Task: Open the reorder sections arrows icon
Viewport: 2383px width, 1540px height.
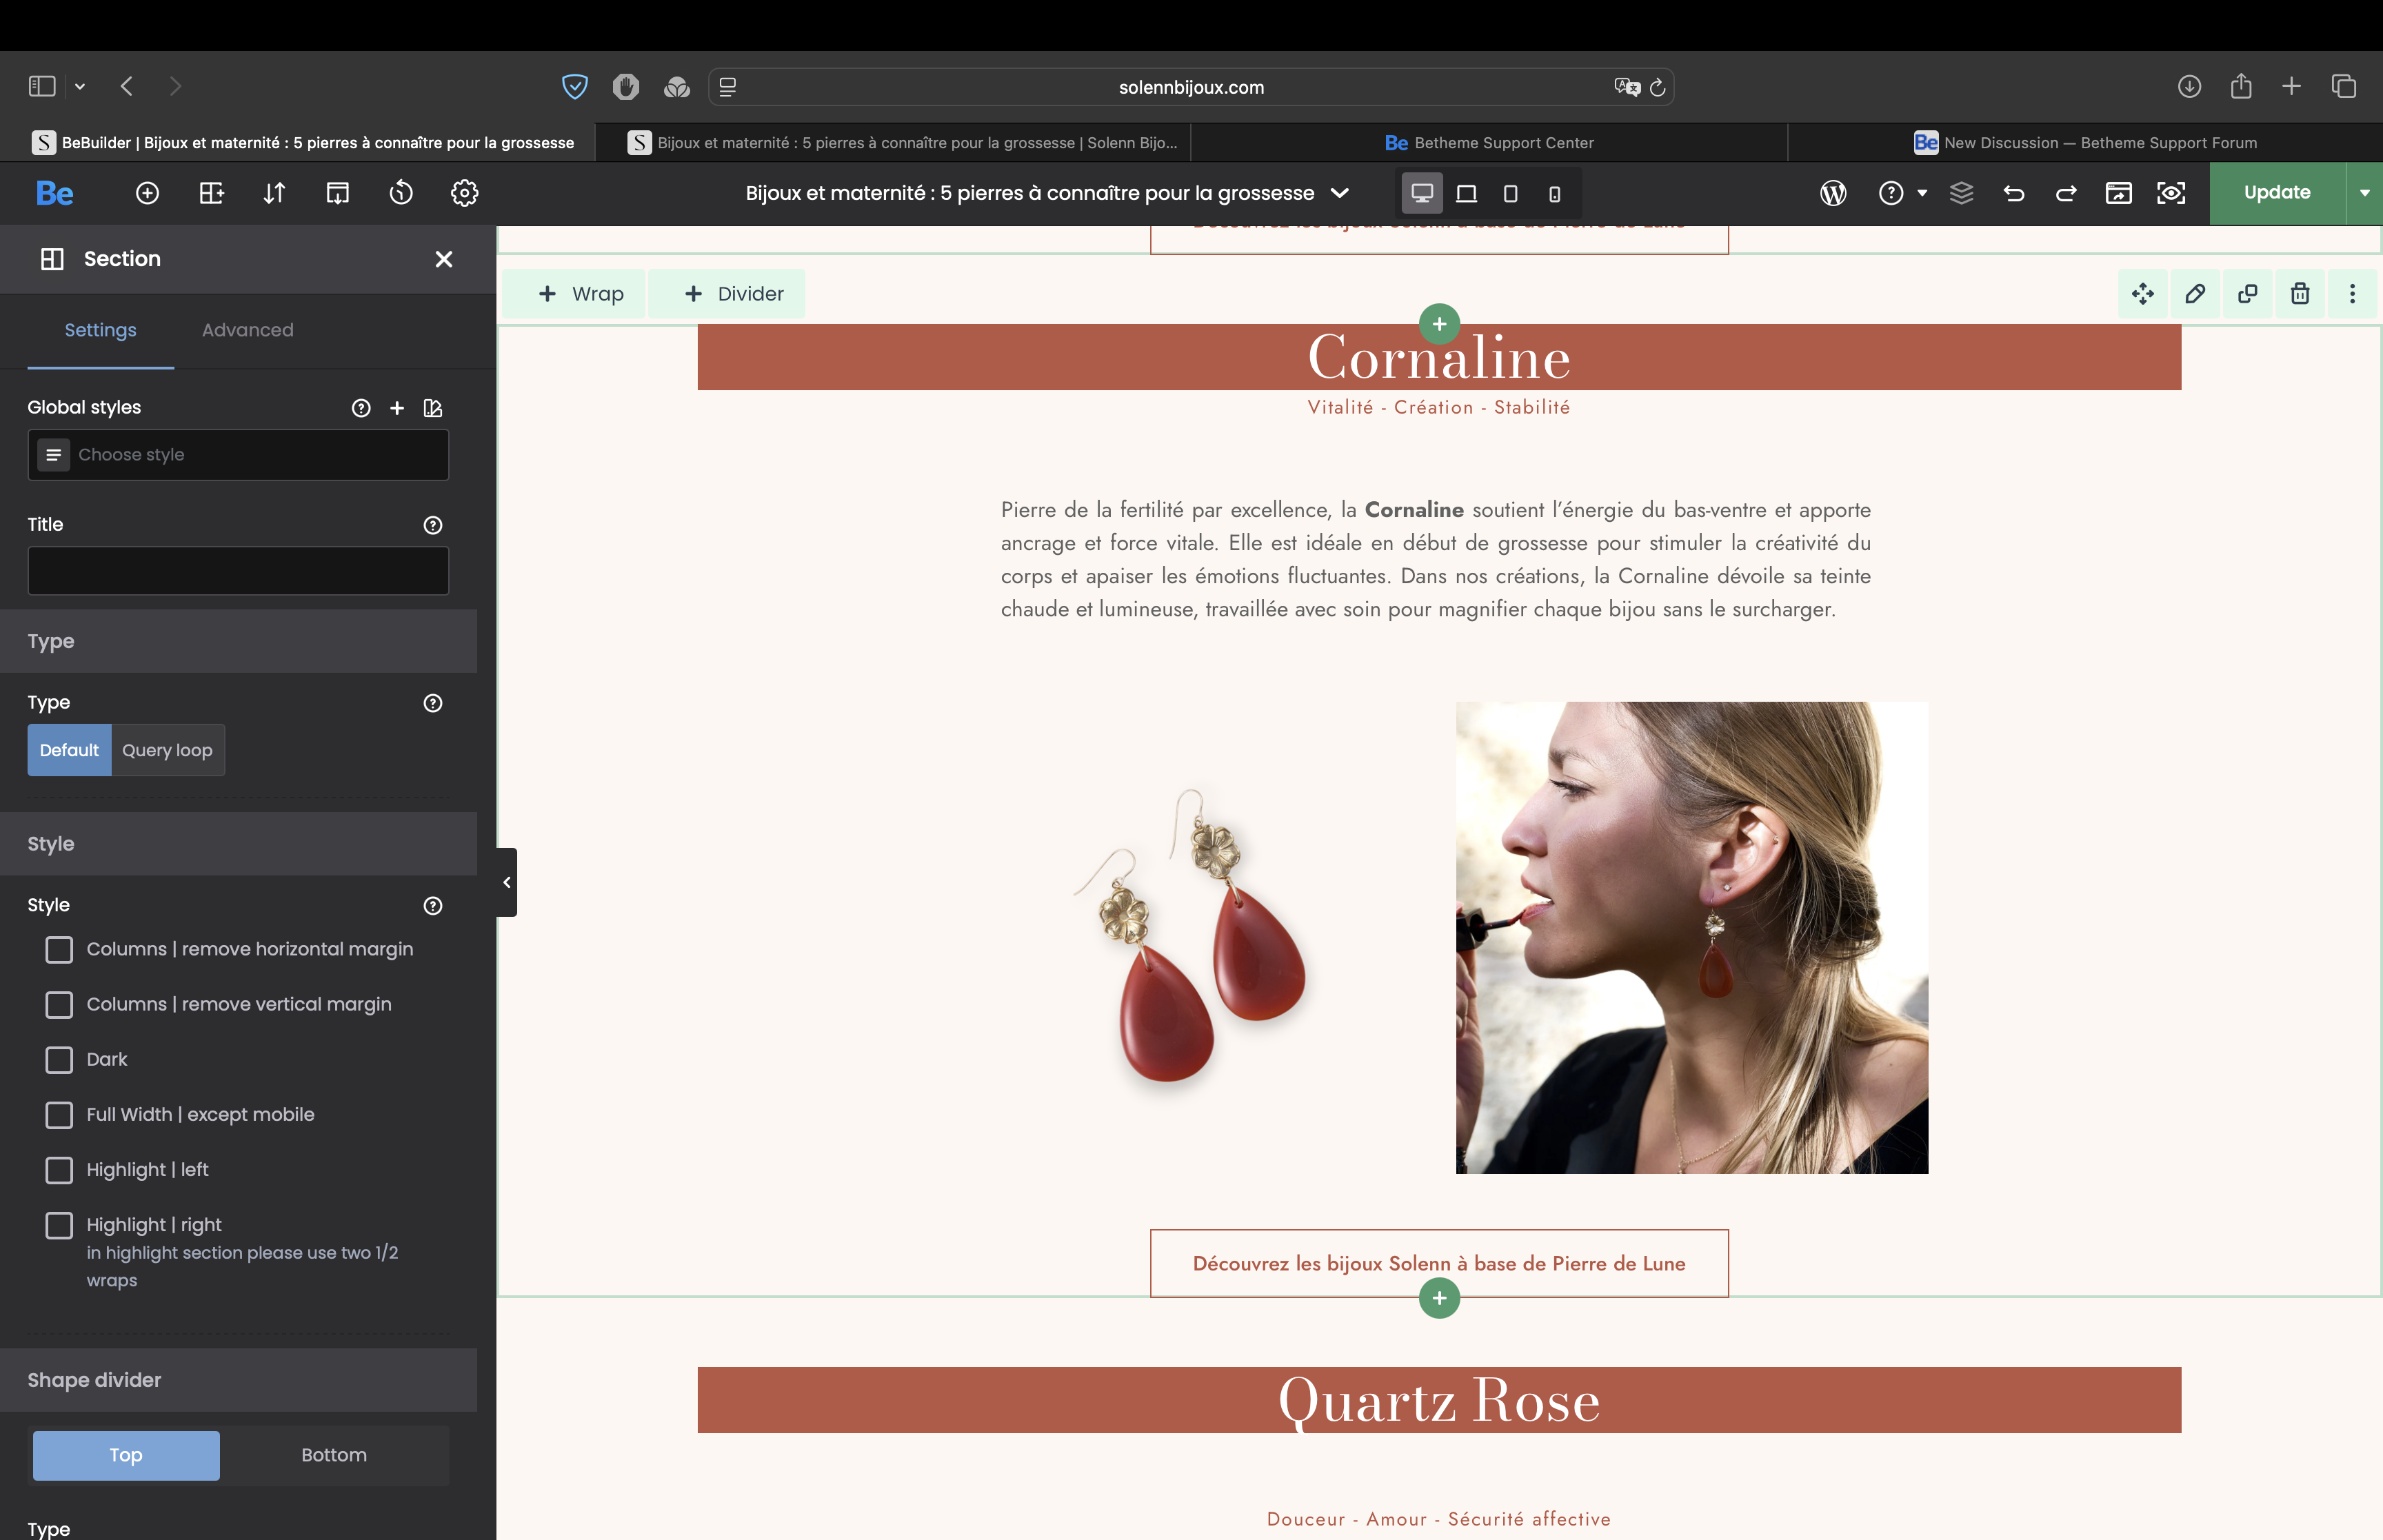Action: [274, 193]
